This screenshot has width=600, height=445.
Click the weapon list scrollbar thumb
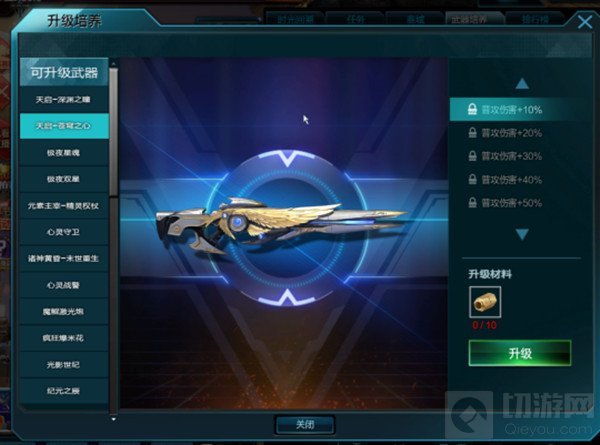coord(114,132)
